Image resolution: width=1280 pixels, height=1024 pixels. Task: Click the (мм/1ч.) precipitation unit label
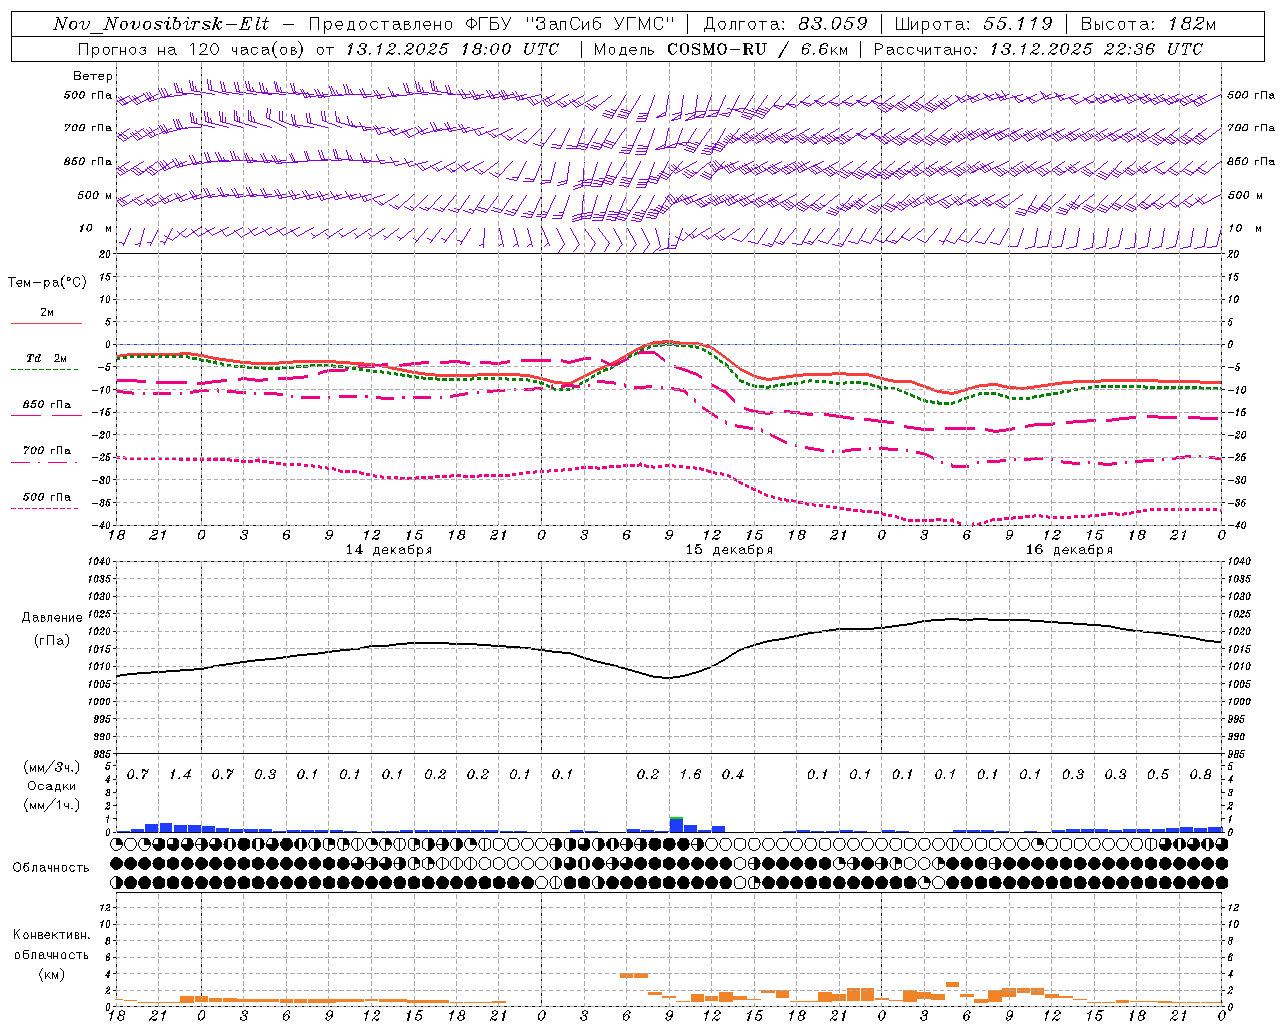[x=52, y=805]
